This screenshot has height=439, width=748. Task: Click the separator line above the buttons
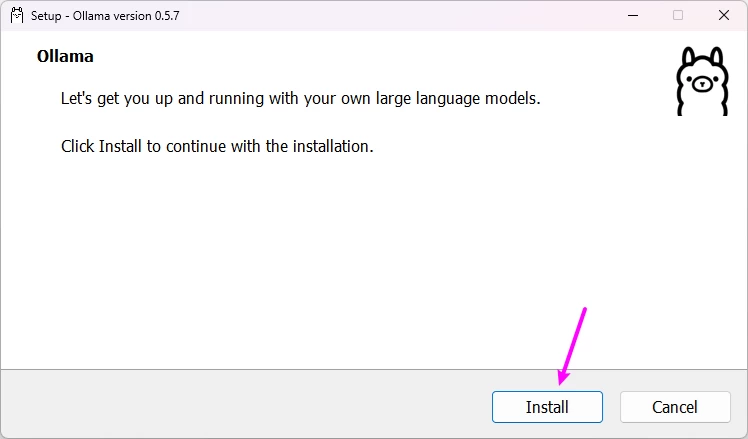point(374,370)
